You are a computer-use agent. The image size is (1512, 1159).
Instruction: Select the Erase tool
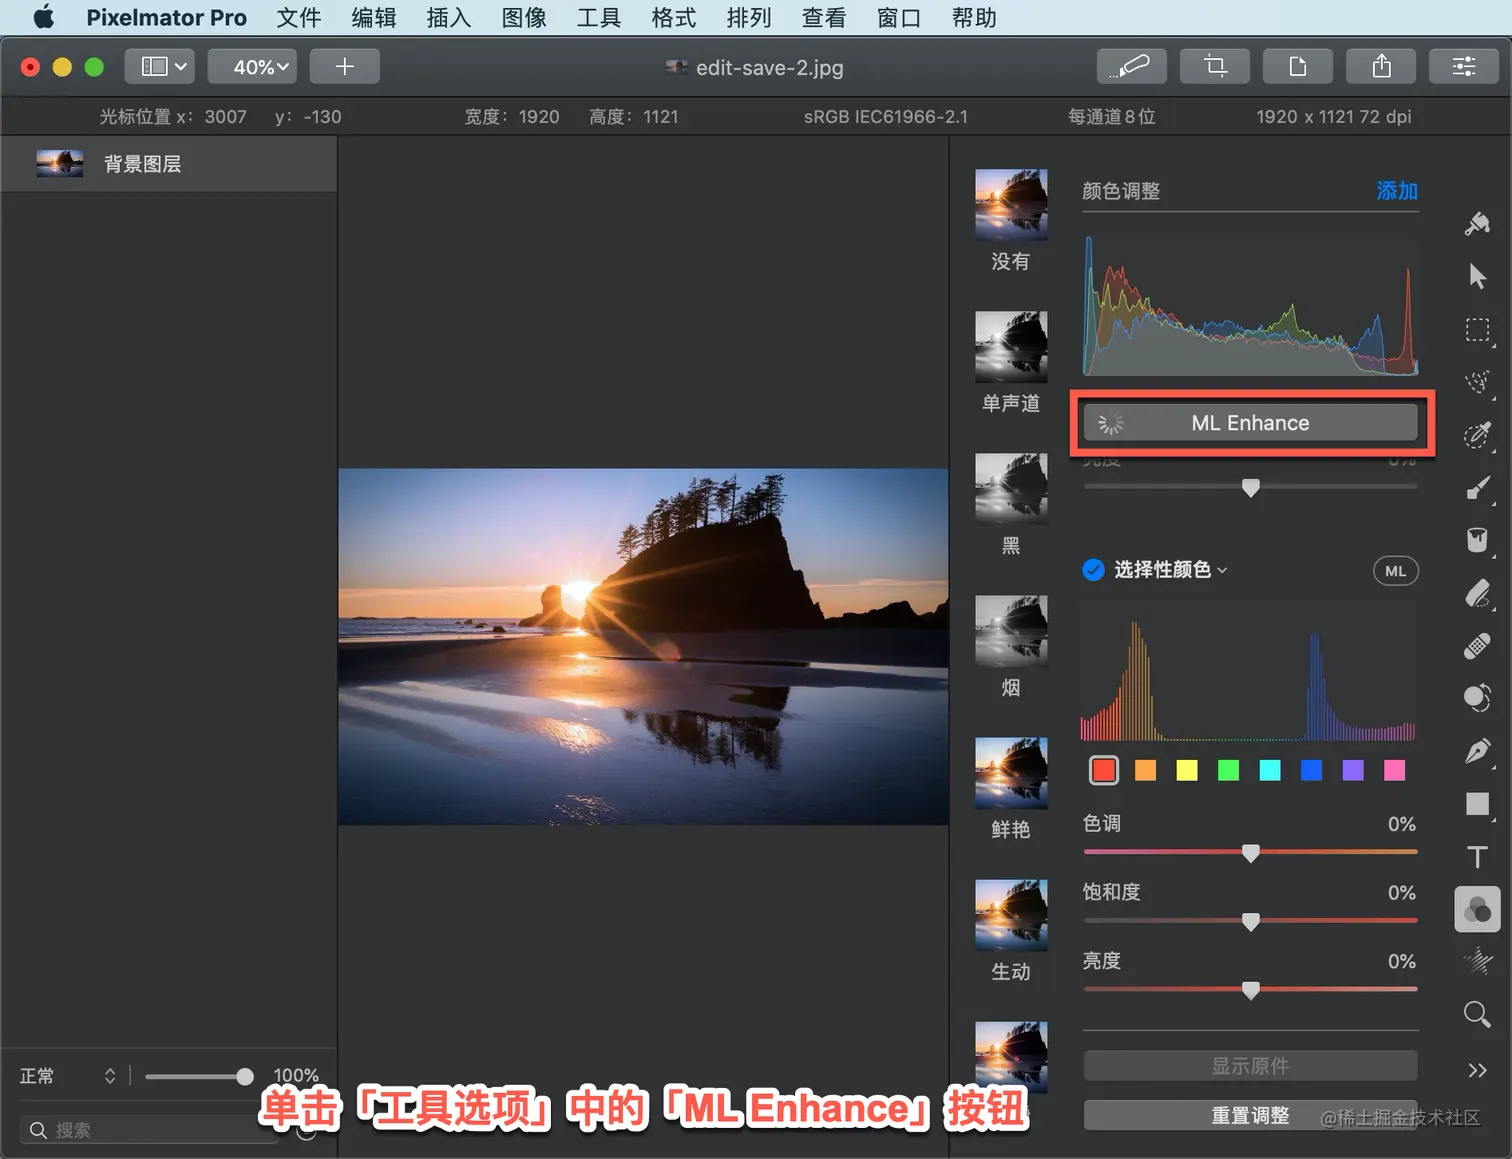click(x=1477, y=593)
